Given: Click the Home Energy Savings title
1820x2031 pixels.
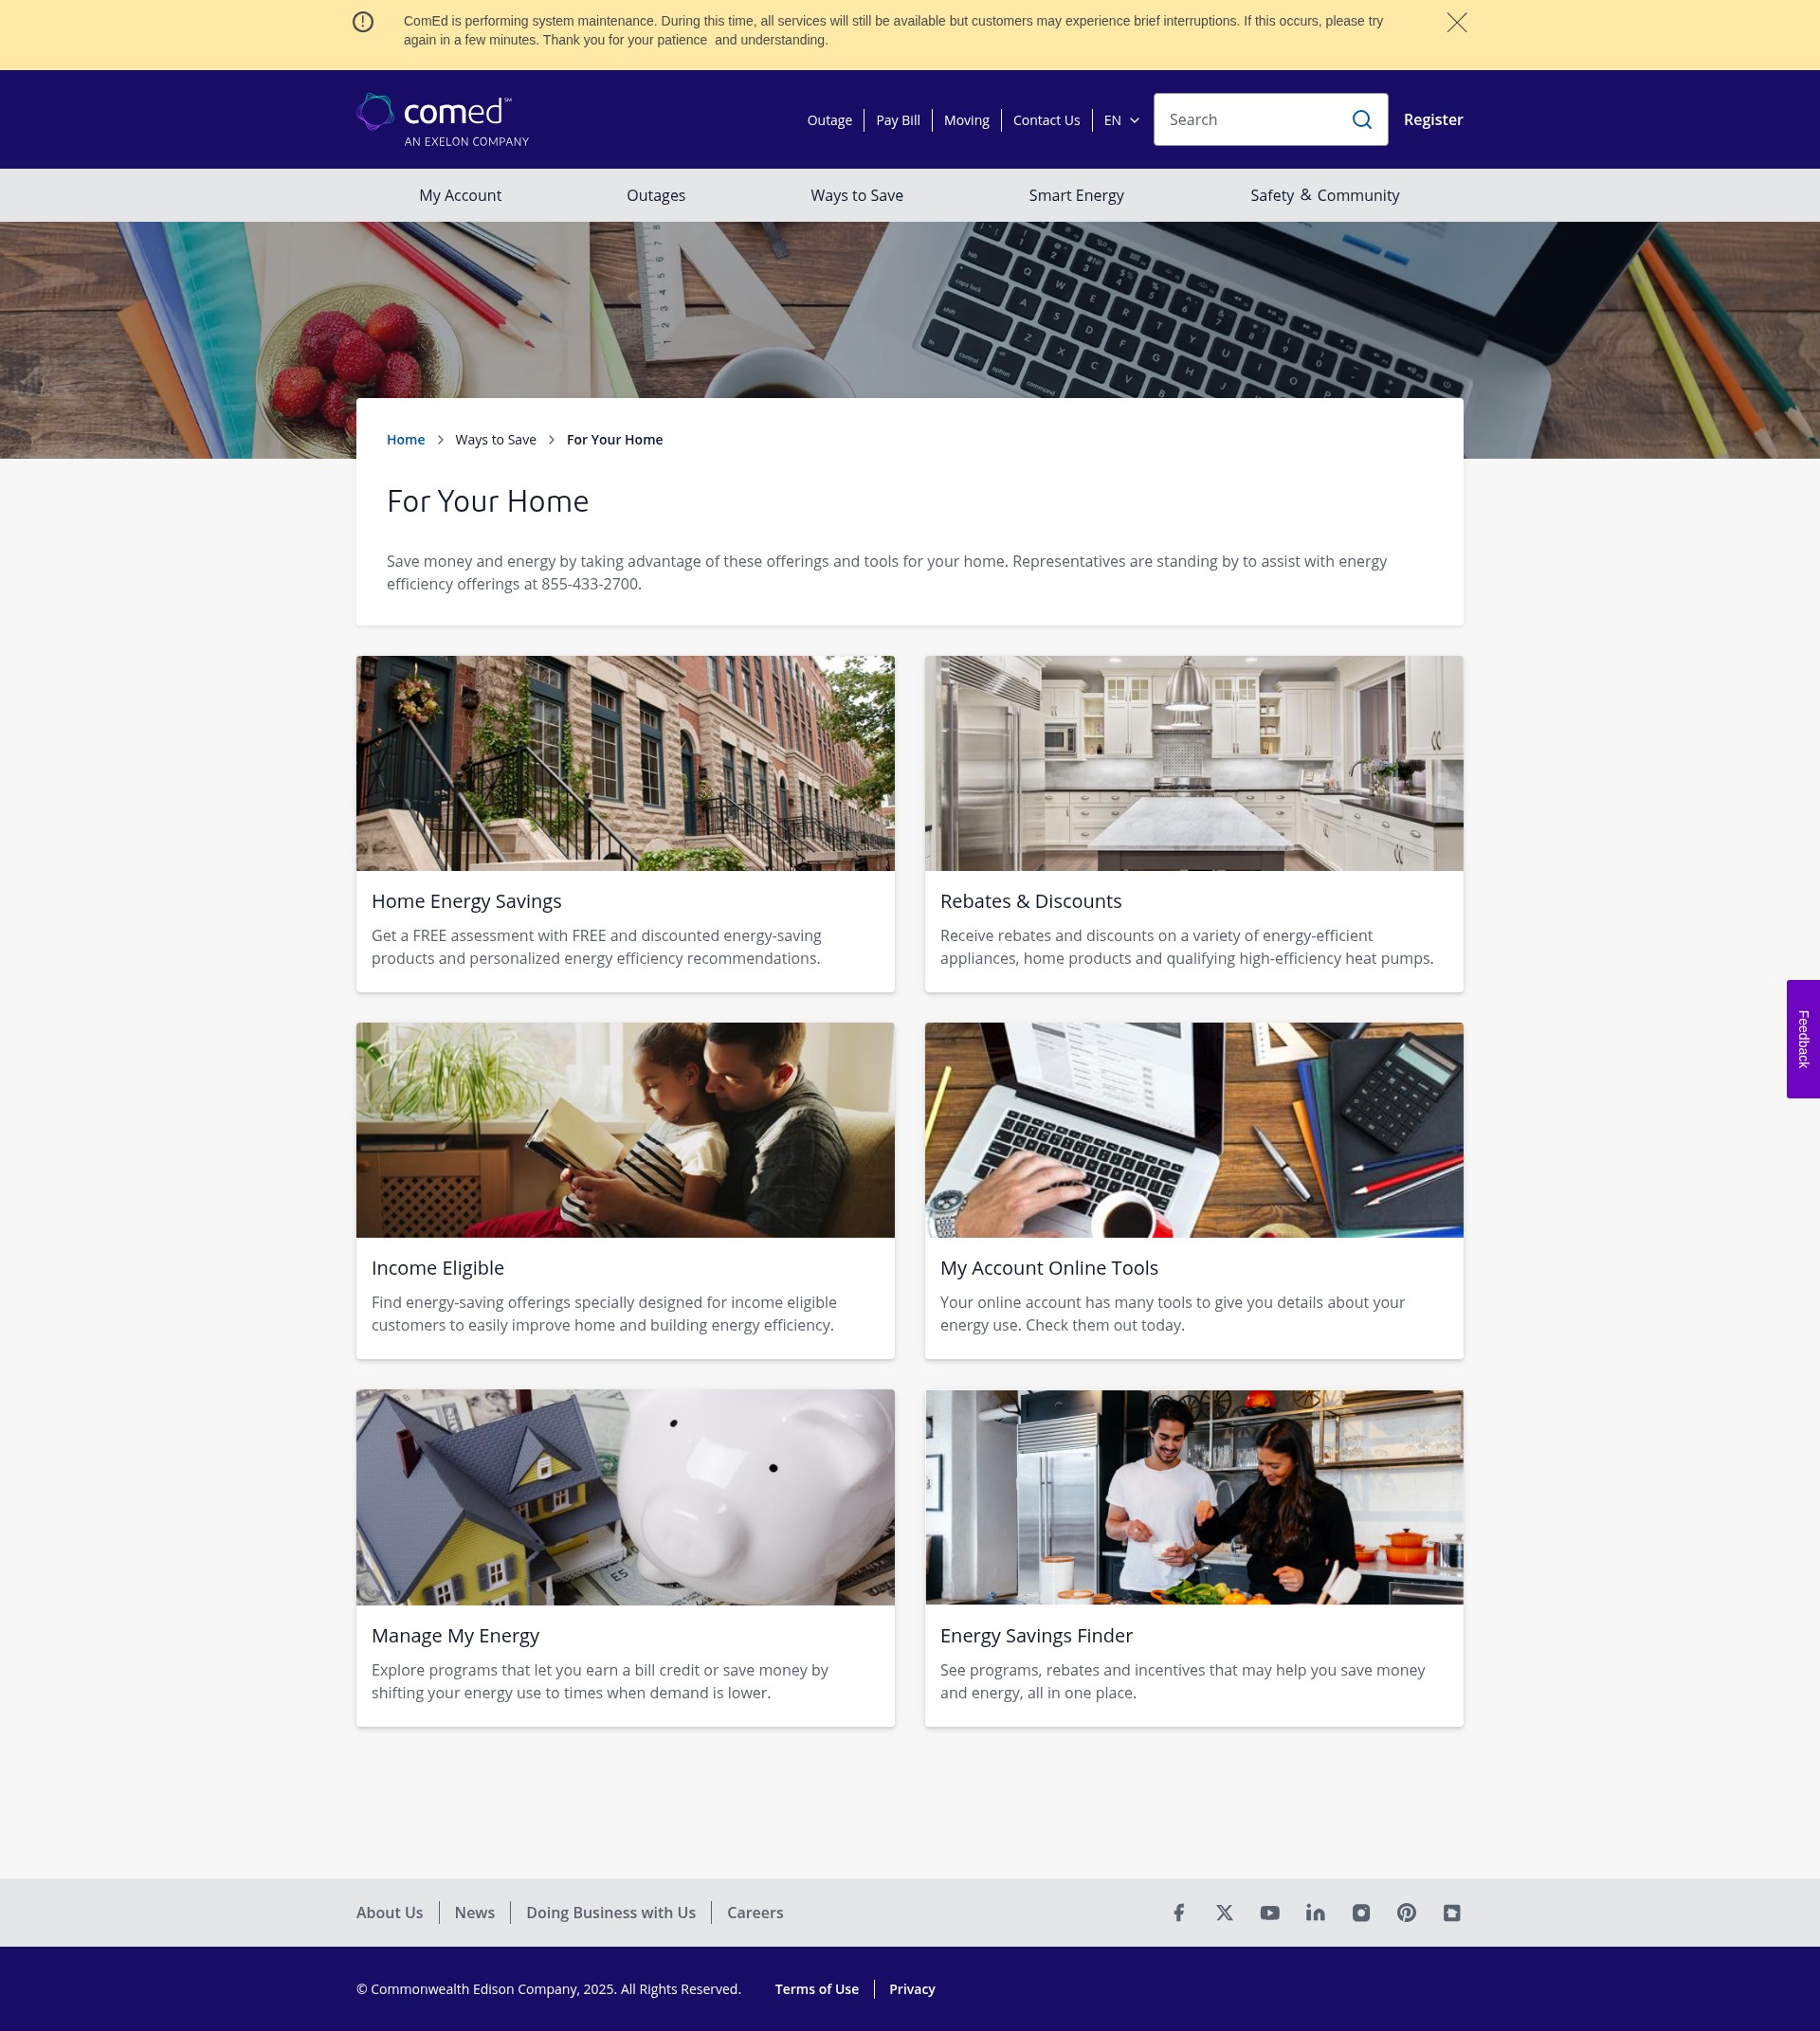Looking at the screenshot, I should [466, 901].
